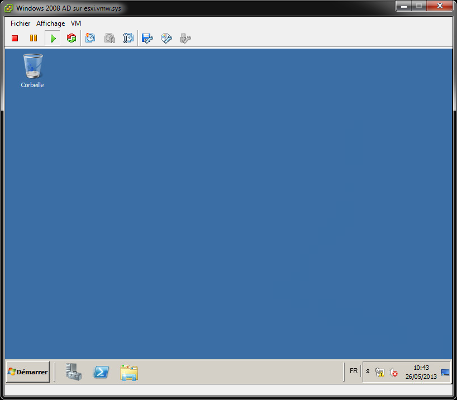Take a snapshot using the snapshot icon
457x400 pixels.
click(x=90, y=38)
